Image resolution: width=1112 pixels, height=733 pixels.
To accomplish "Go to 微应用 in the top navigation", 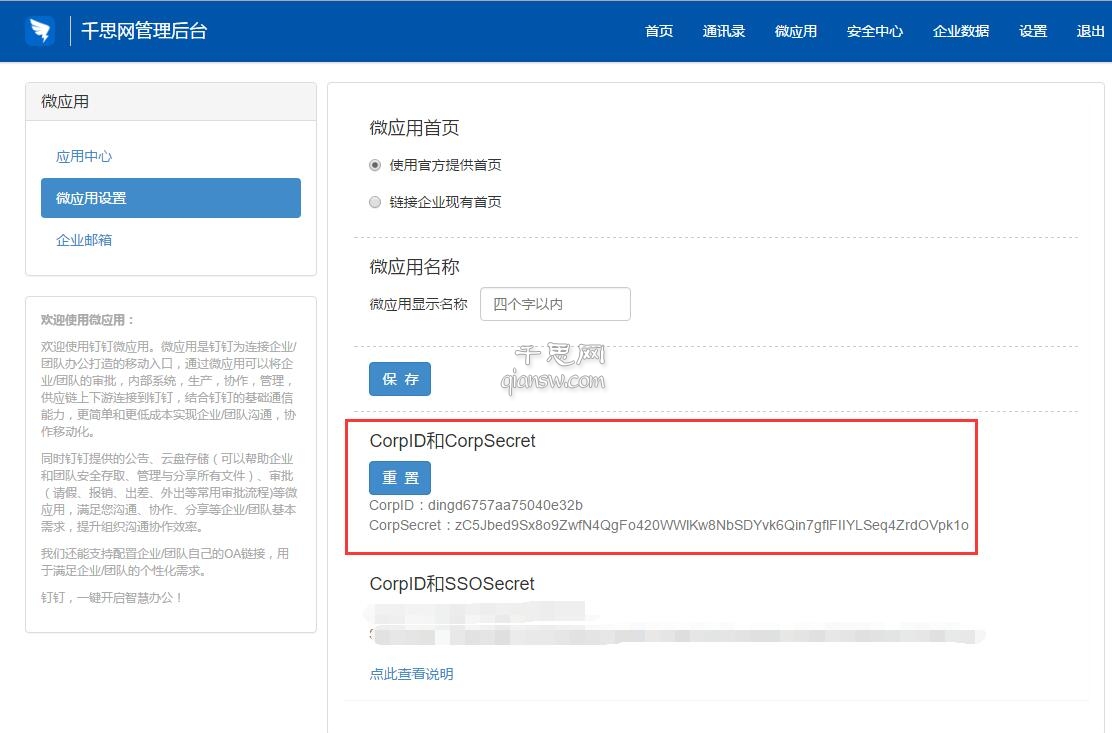I will click(796, 31).
